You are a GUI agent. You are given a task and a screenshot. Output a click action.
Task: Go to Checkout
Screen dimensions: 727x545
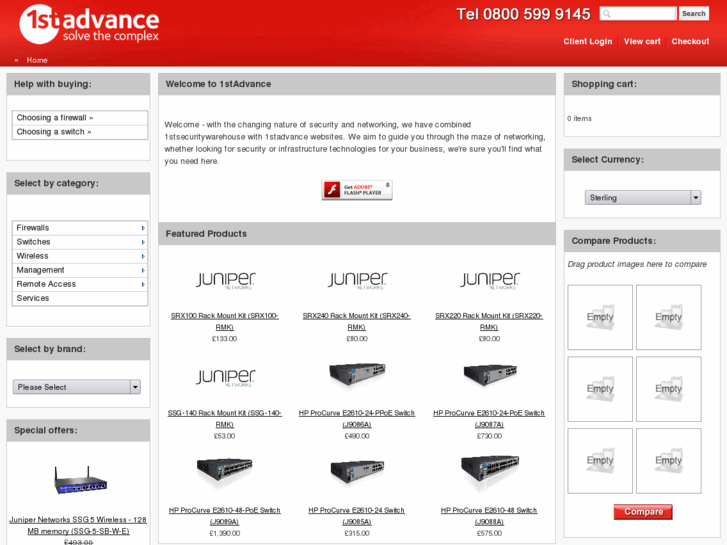click(690, 41)
